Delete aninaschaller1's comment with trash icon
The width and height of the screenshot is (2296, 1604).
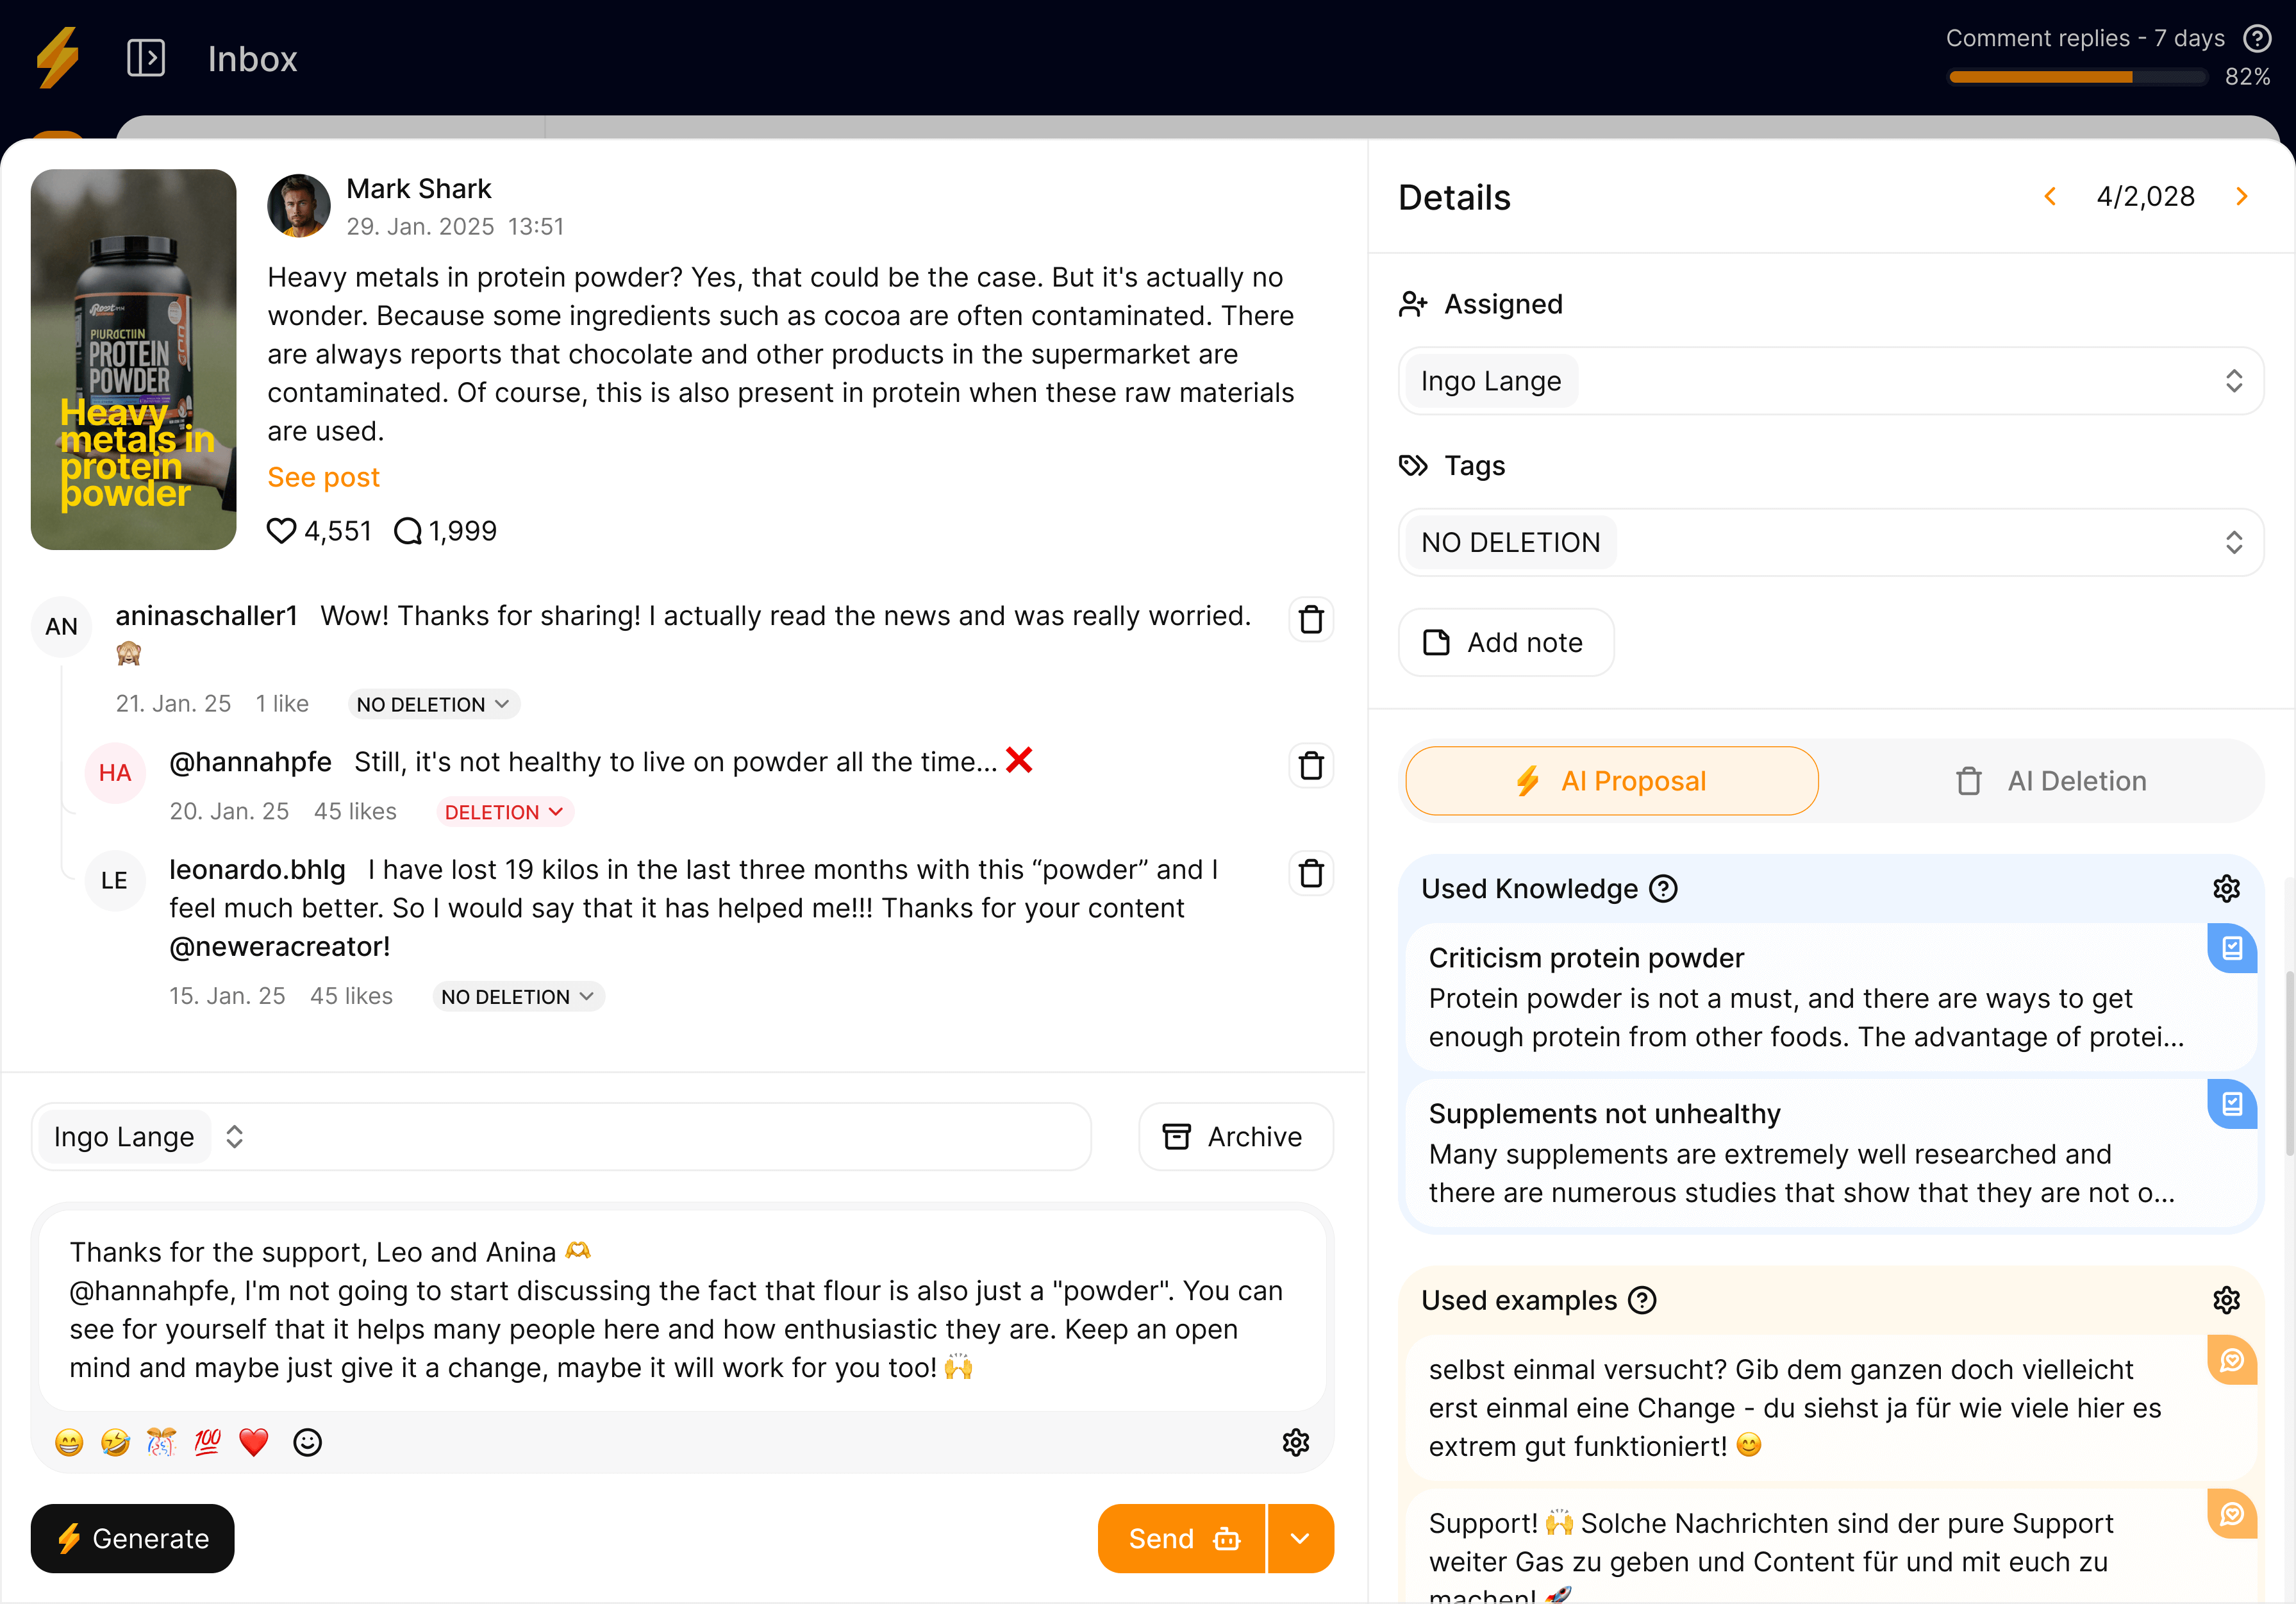pos(1311,620)
